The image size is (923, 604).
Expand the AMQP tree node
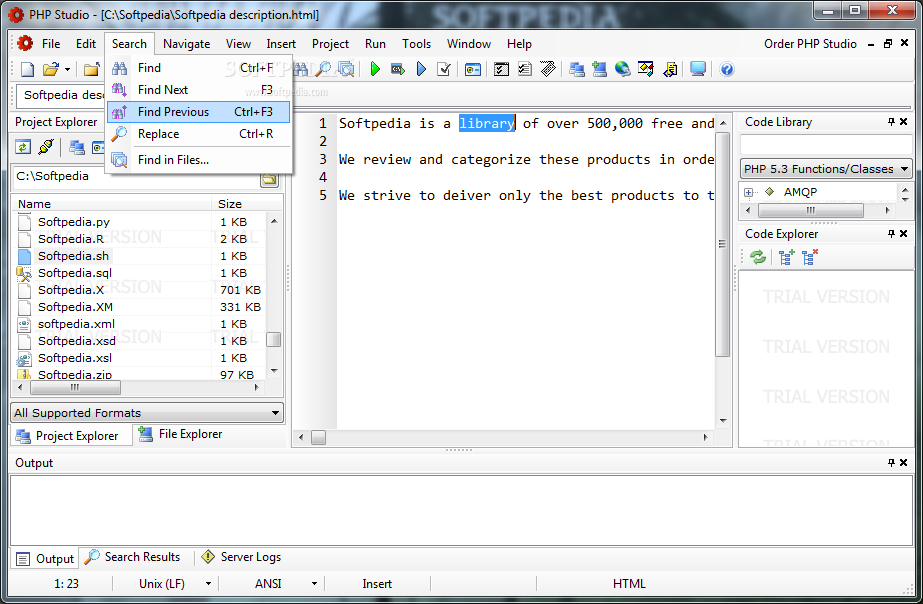749,193
